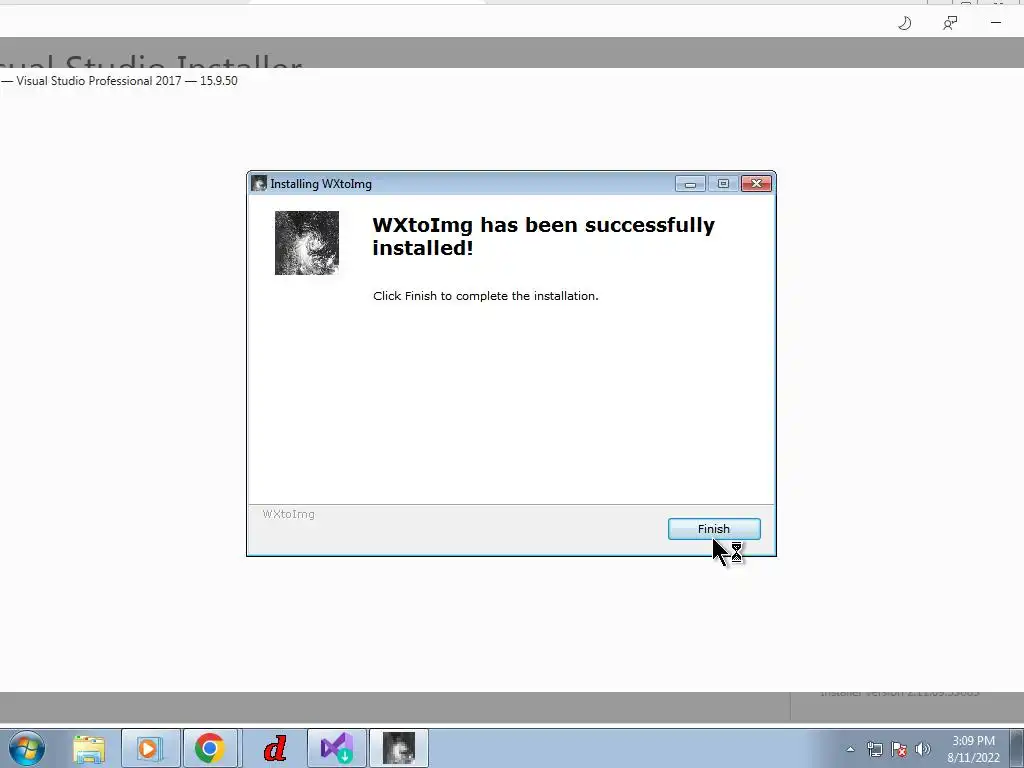The image size is (1024, 768).
Task: Open the network status tray icon
Action: click(874, 749)
